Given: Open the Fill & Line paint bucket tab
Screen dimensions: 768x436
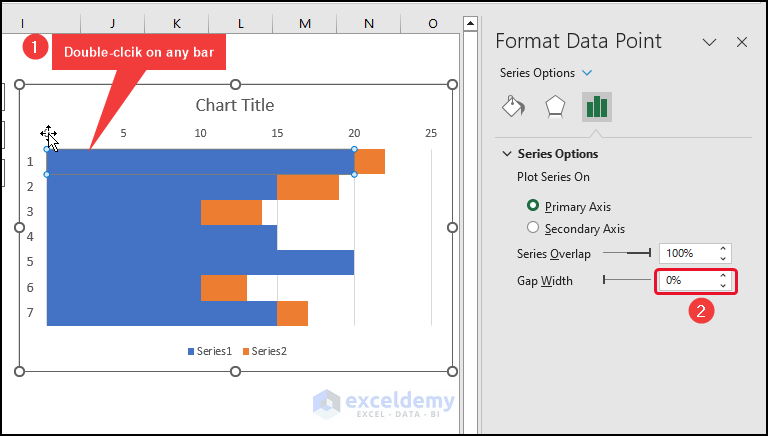Looking at the screenshot, I should pyautogui.click(x=513, y=107).
